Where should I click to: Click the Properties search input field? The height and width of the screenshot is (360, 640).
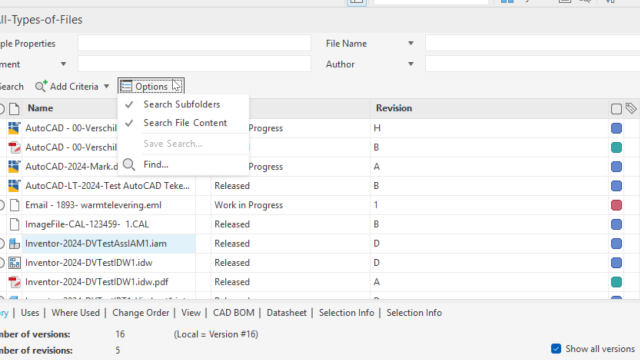tap(194, 43)
